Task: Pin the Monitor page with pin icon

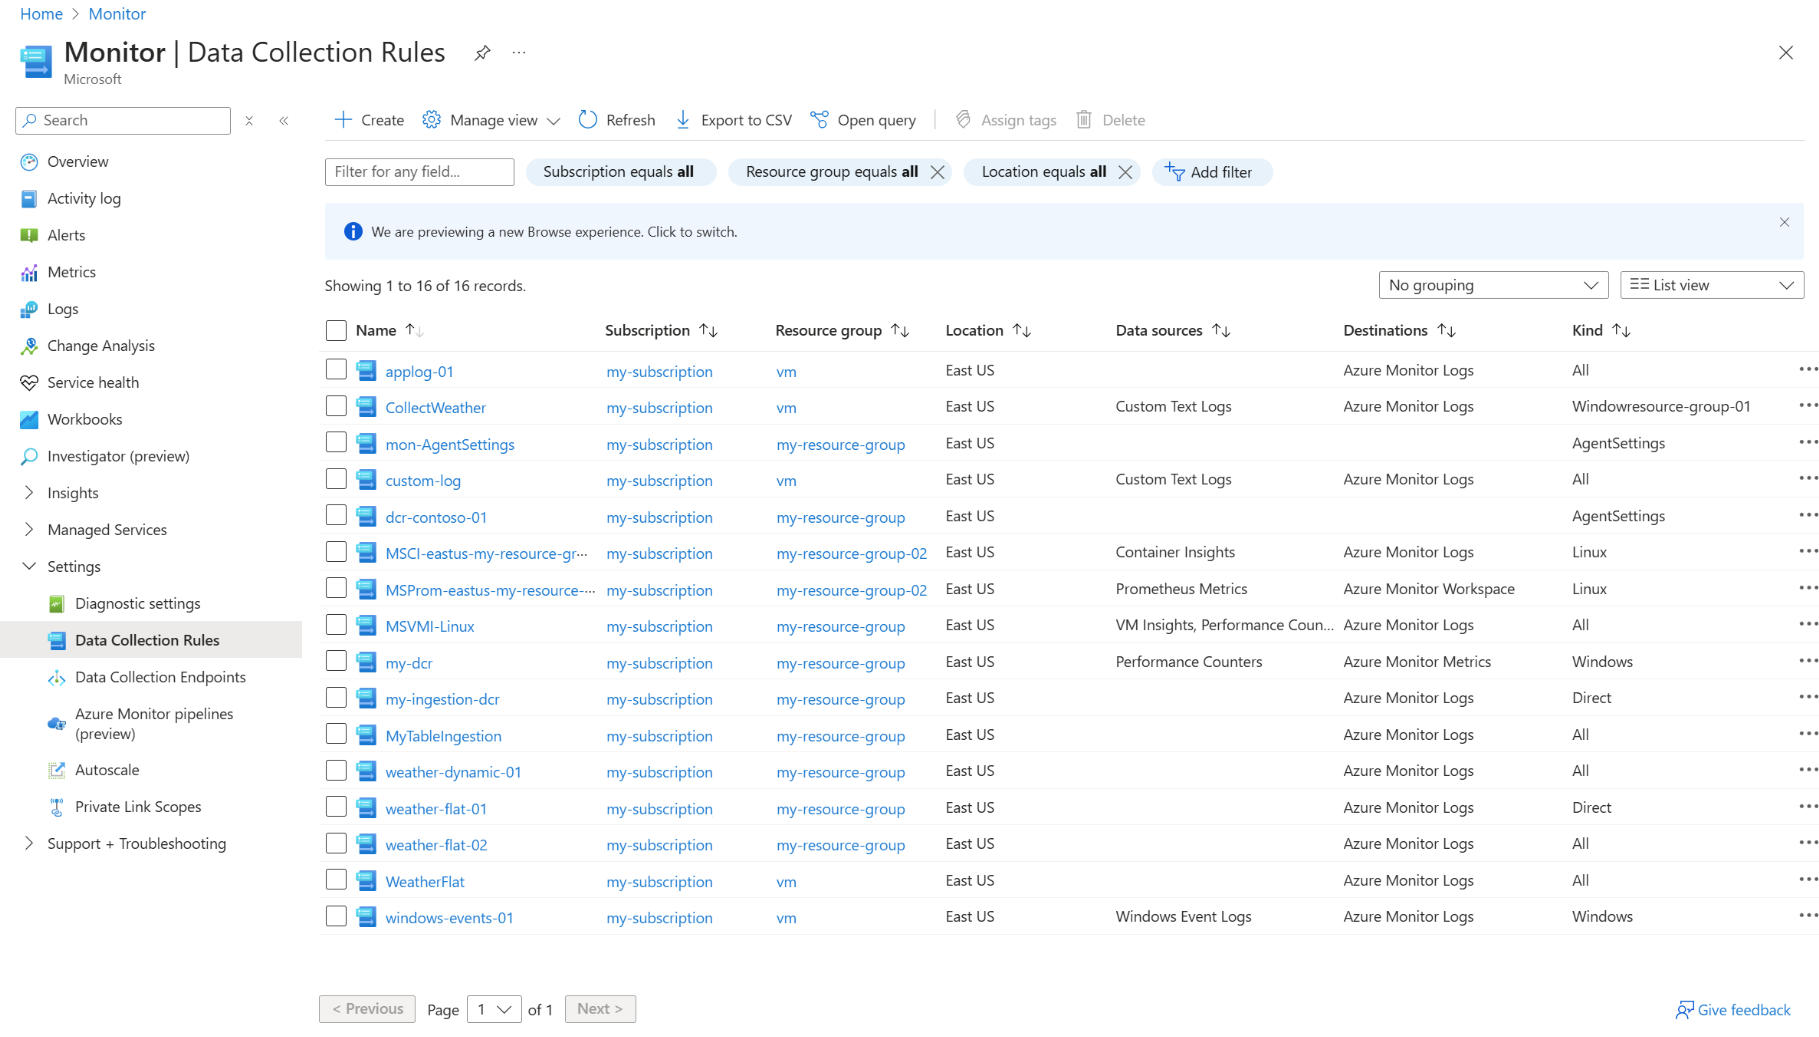Action: pyautogui.click(x=482, y=53)
